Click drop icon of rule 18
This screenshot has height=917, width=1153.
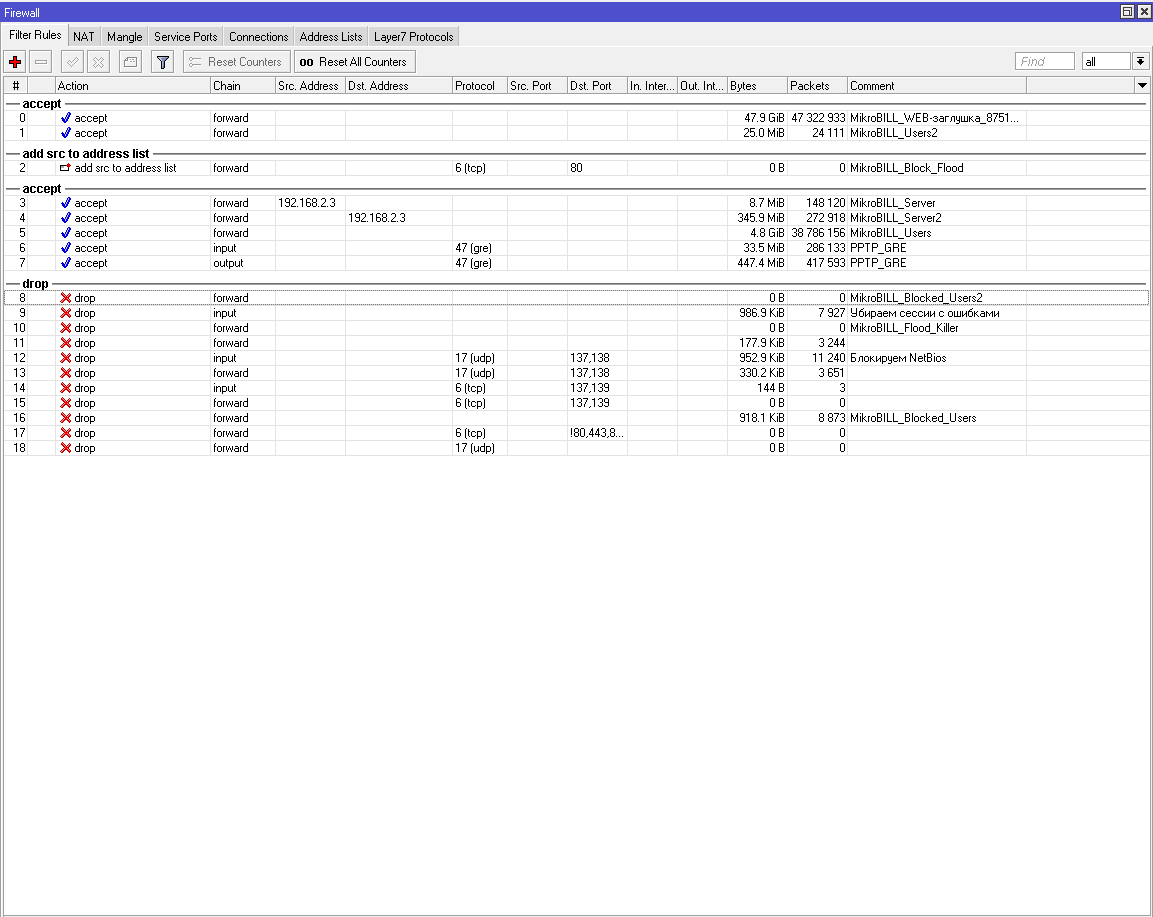click(x=65, y=448)
